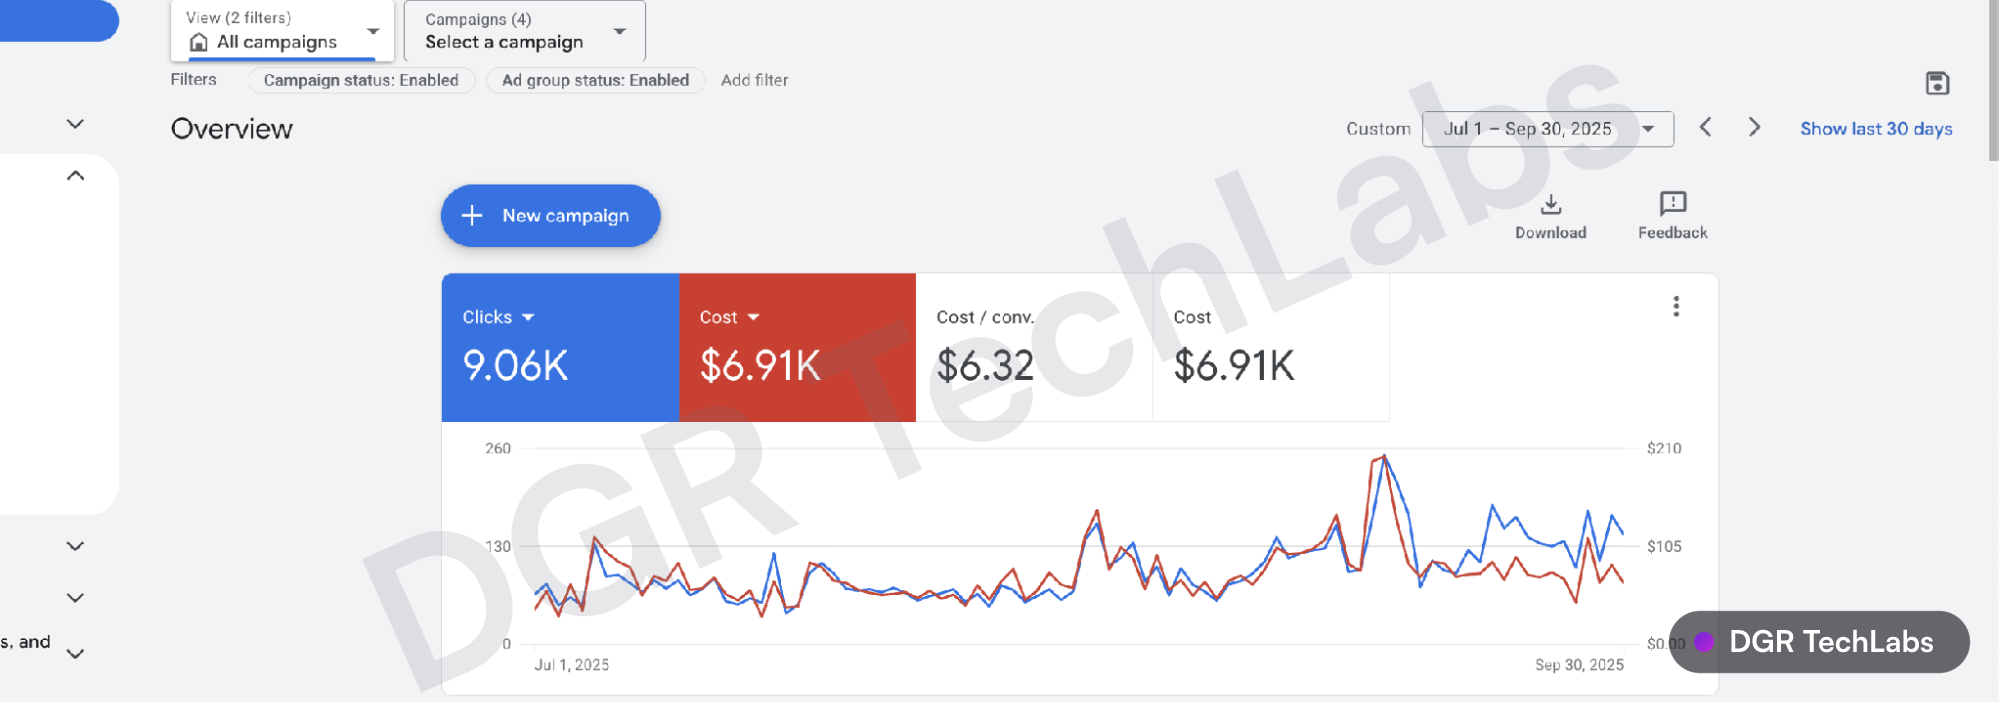Open the Feedback dialog

pyautogui.click(x=1672, y=217)
